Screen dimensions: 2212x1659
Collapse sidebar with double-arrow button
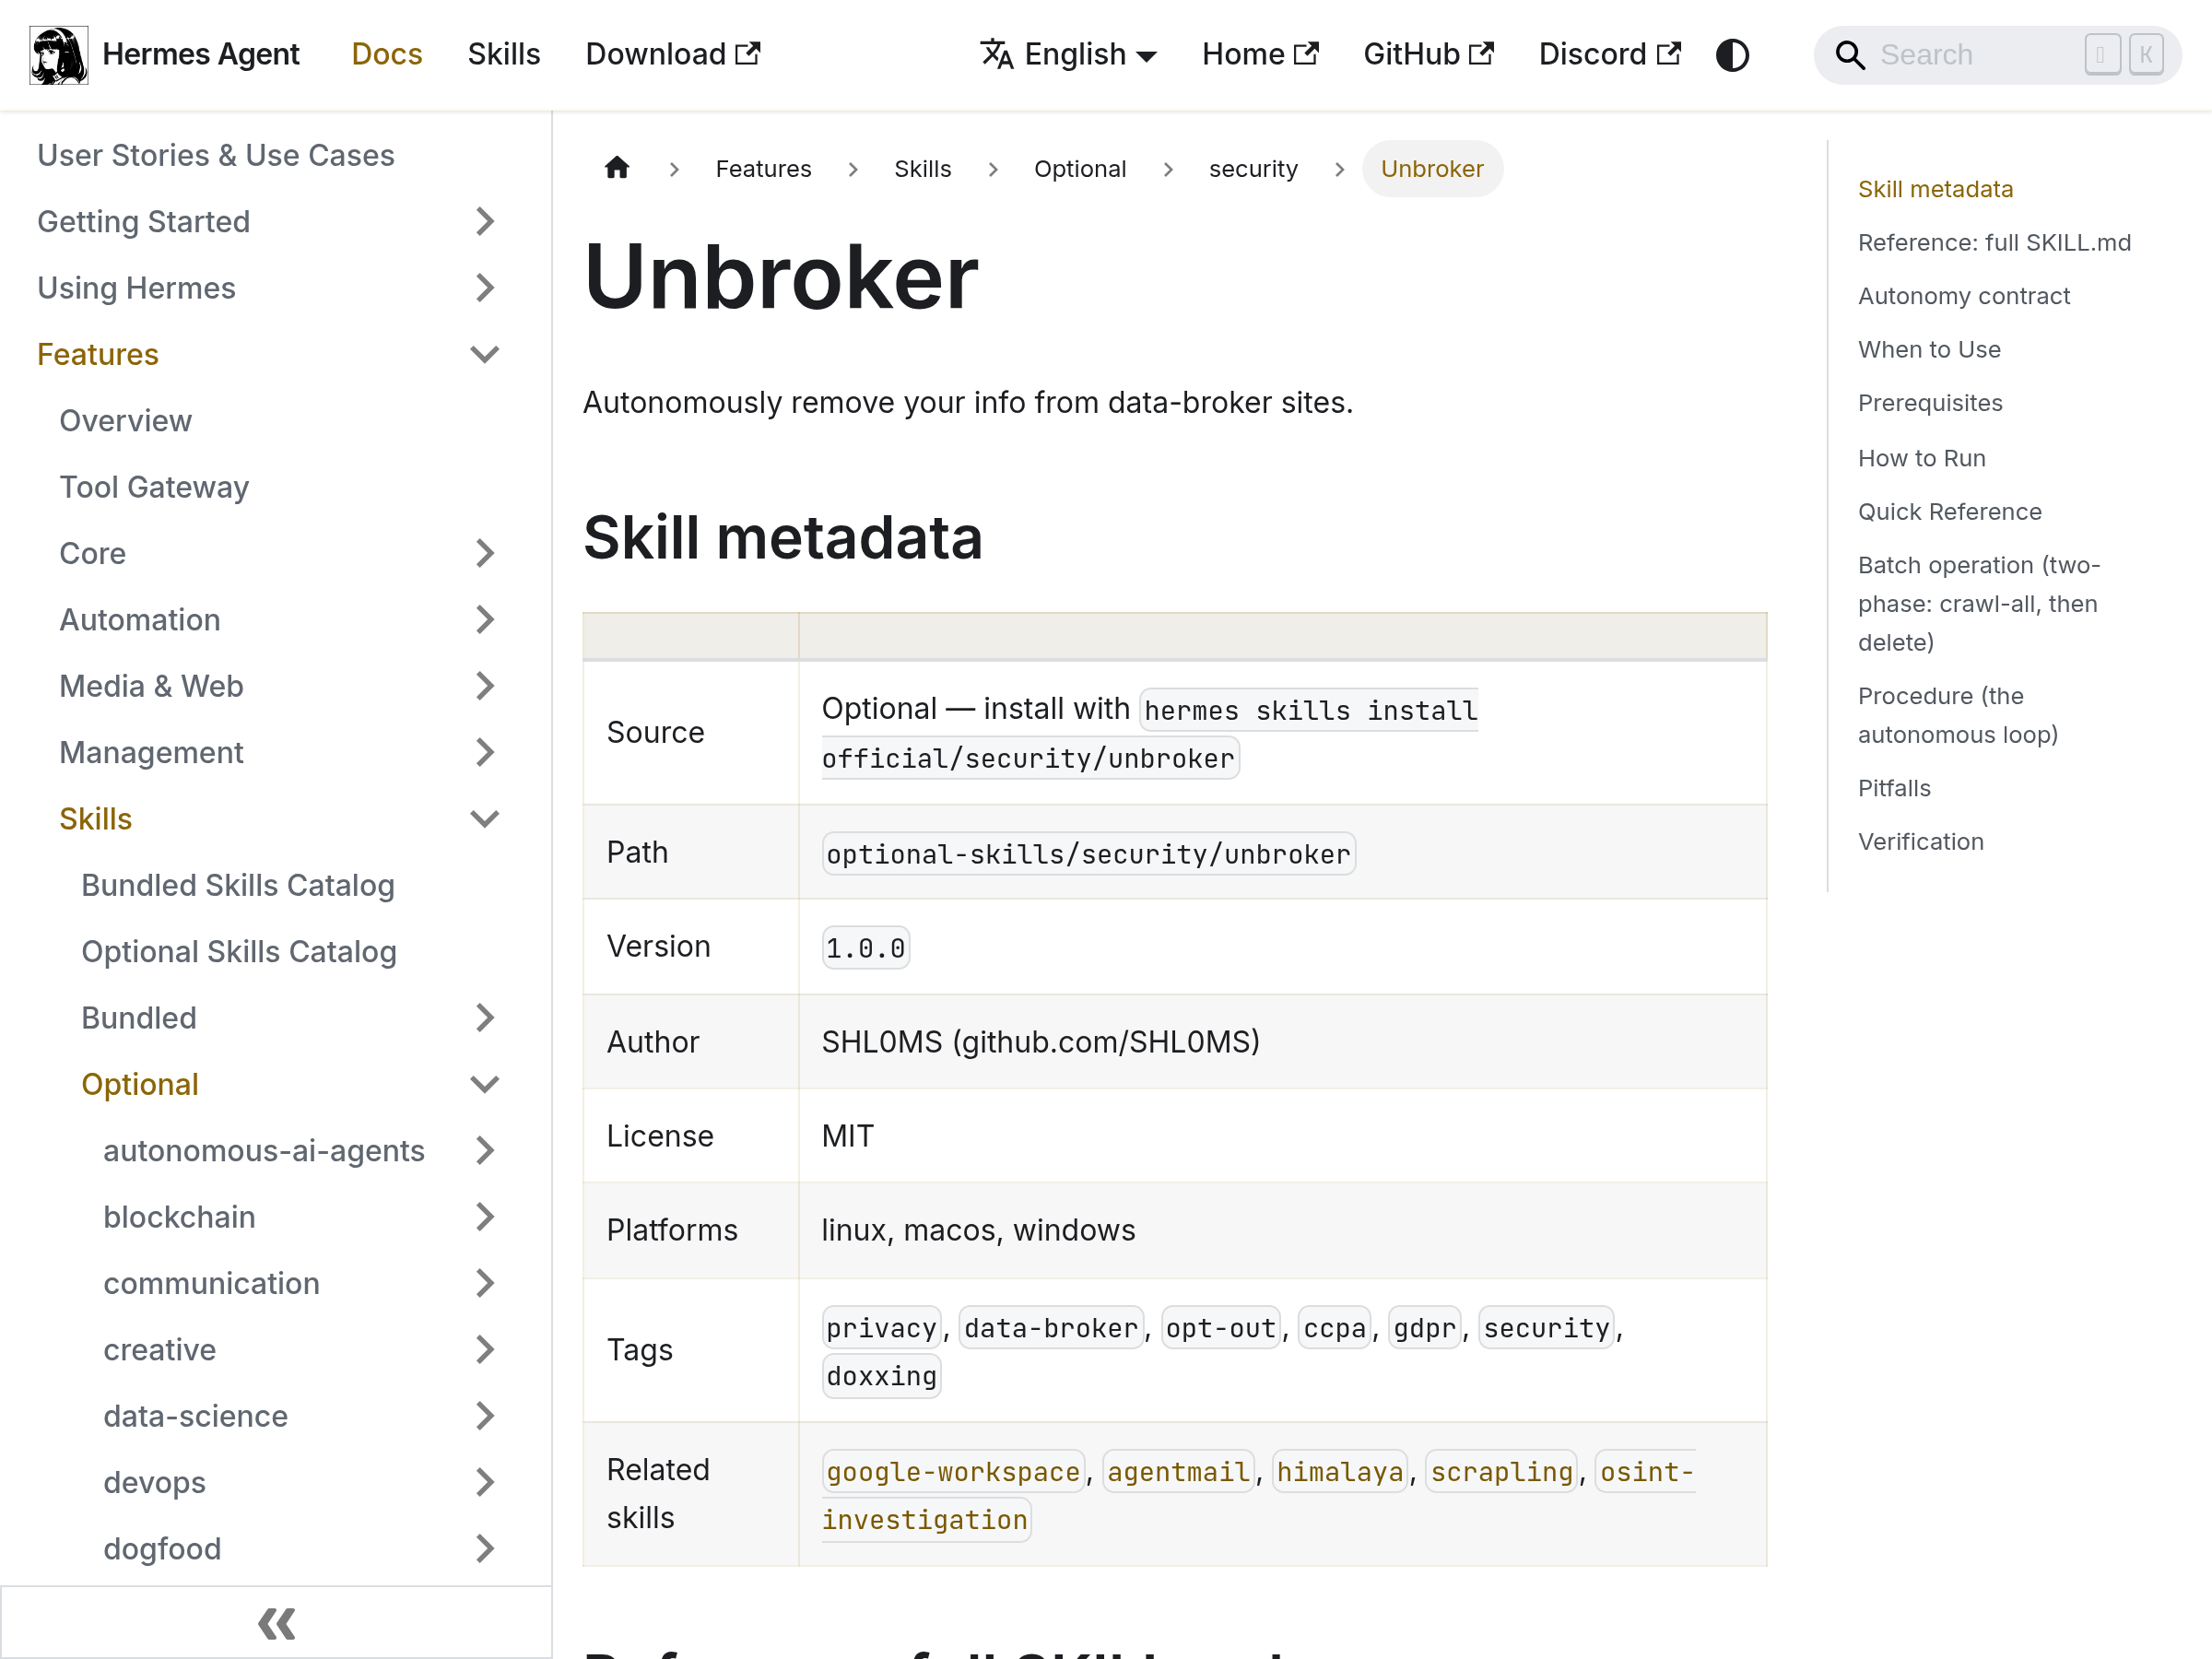coord(276,1623)
